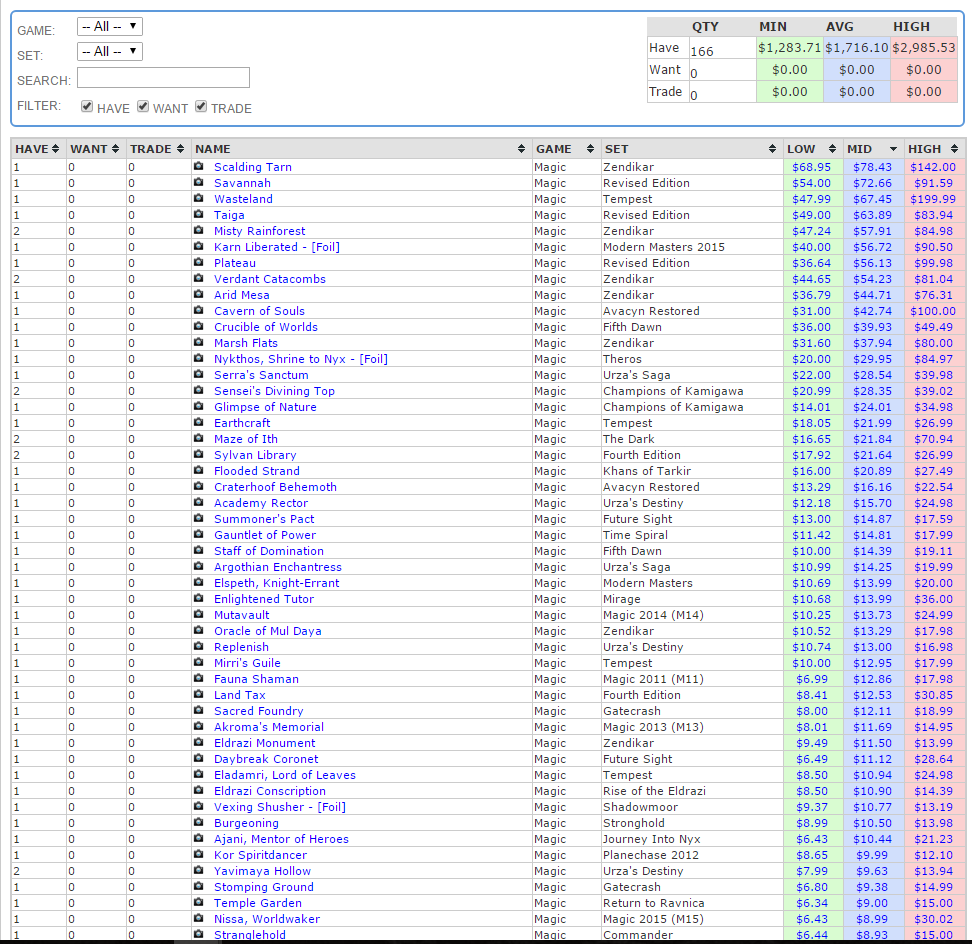Click the camera icon beside Sacred Foundry
Screen dimensions: 972x944
point(198,710)
